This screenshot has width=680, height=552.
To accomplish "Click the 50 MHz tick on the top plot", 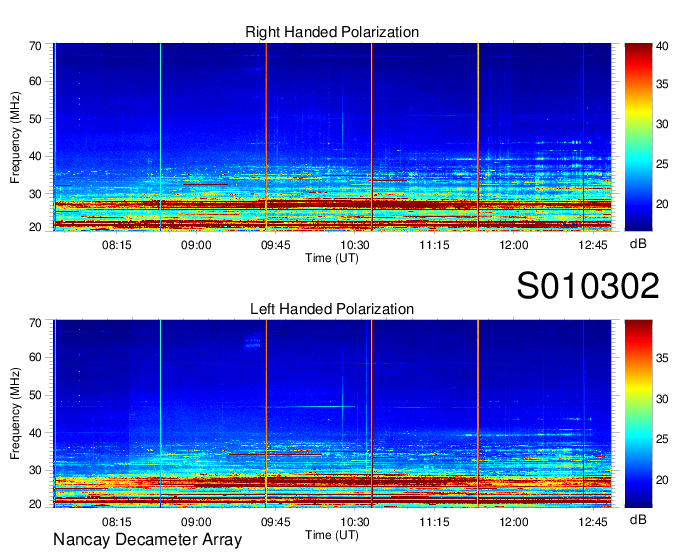I will click(35, 119).
